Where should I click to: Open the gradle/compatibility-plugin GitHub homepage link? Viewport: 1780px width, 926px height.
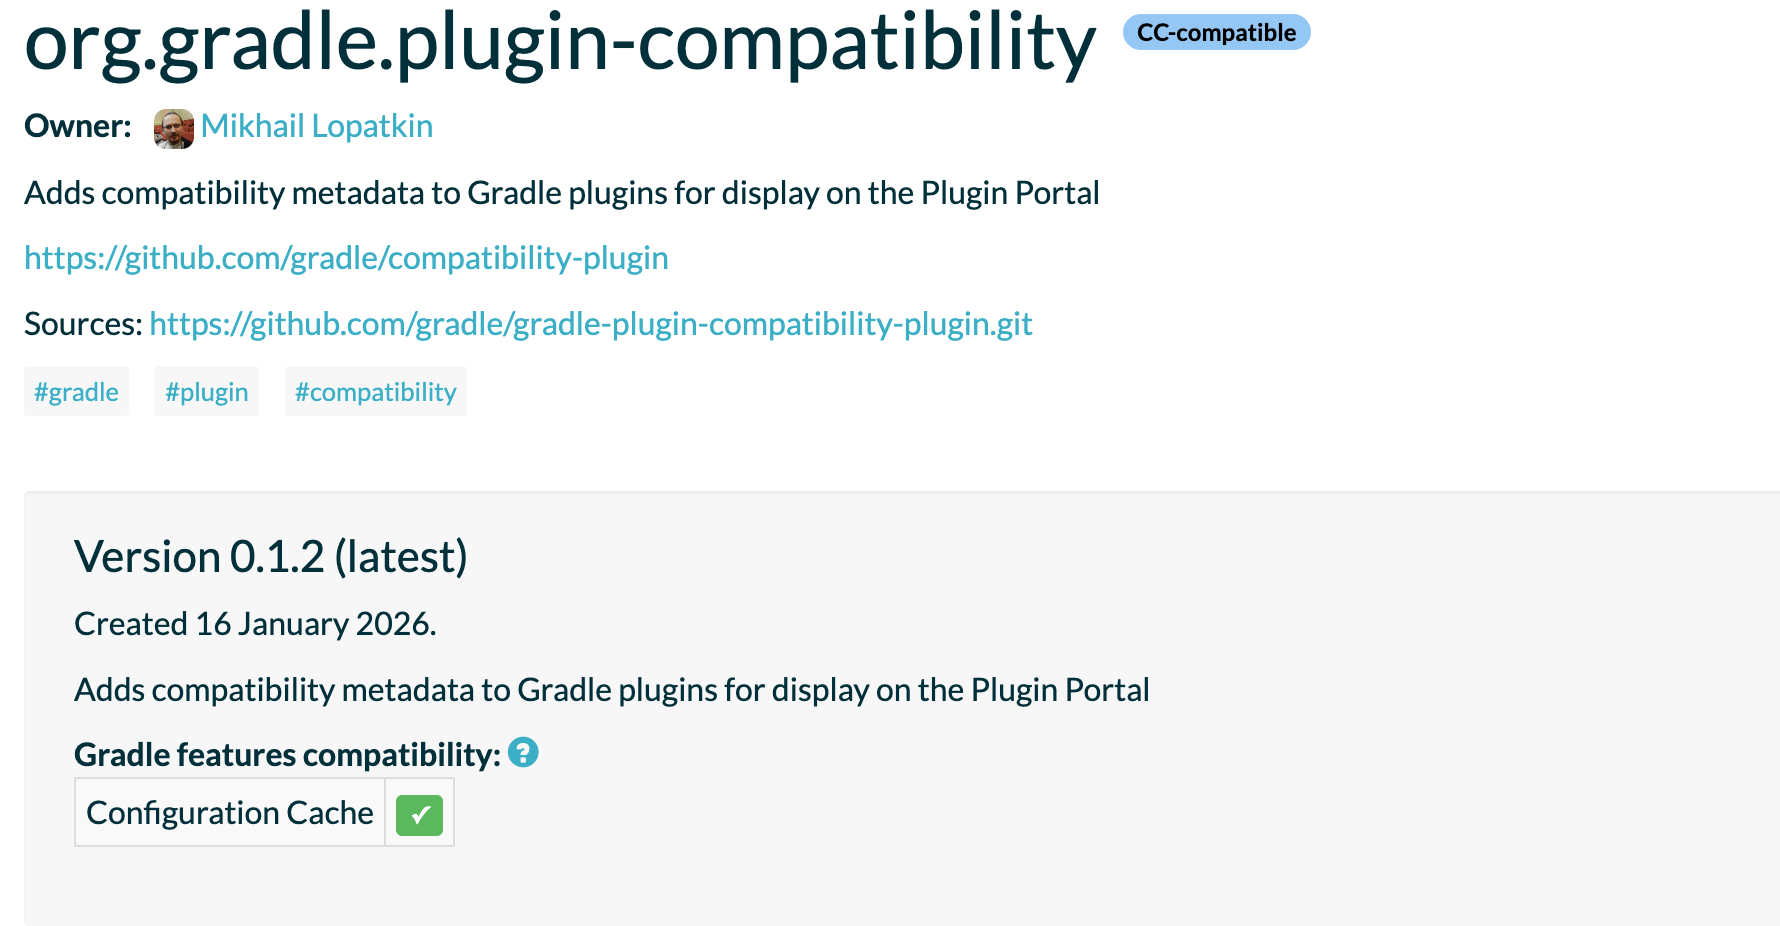click(x=346, y=258)
